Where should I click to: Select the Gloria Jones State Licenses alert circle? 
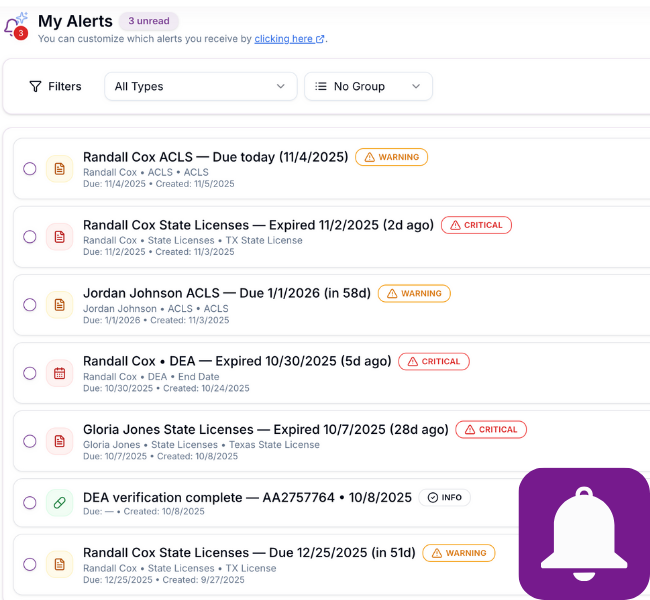[x=30, y=441]
